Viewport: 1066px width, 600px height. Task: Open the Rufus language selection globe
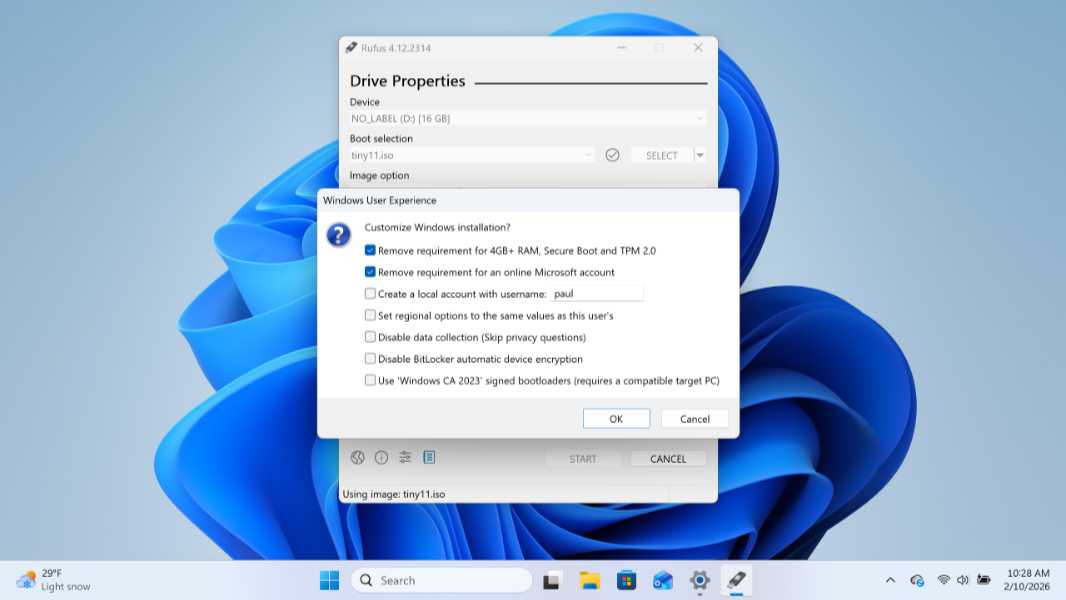(x=358, y=457)
